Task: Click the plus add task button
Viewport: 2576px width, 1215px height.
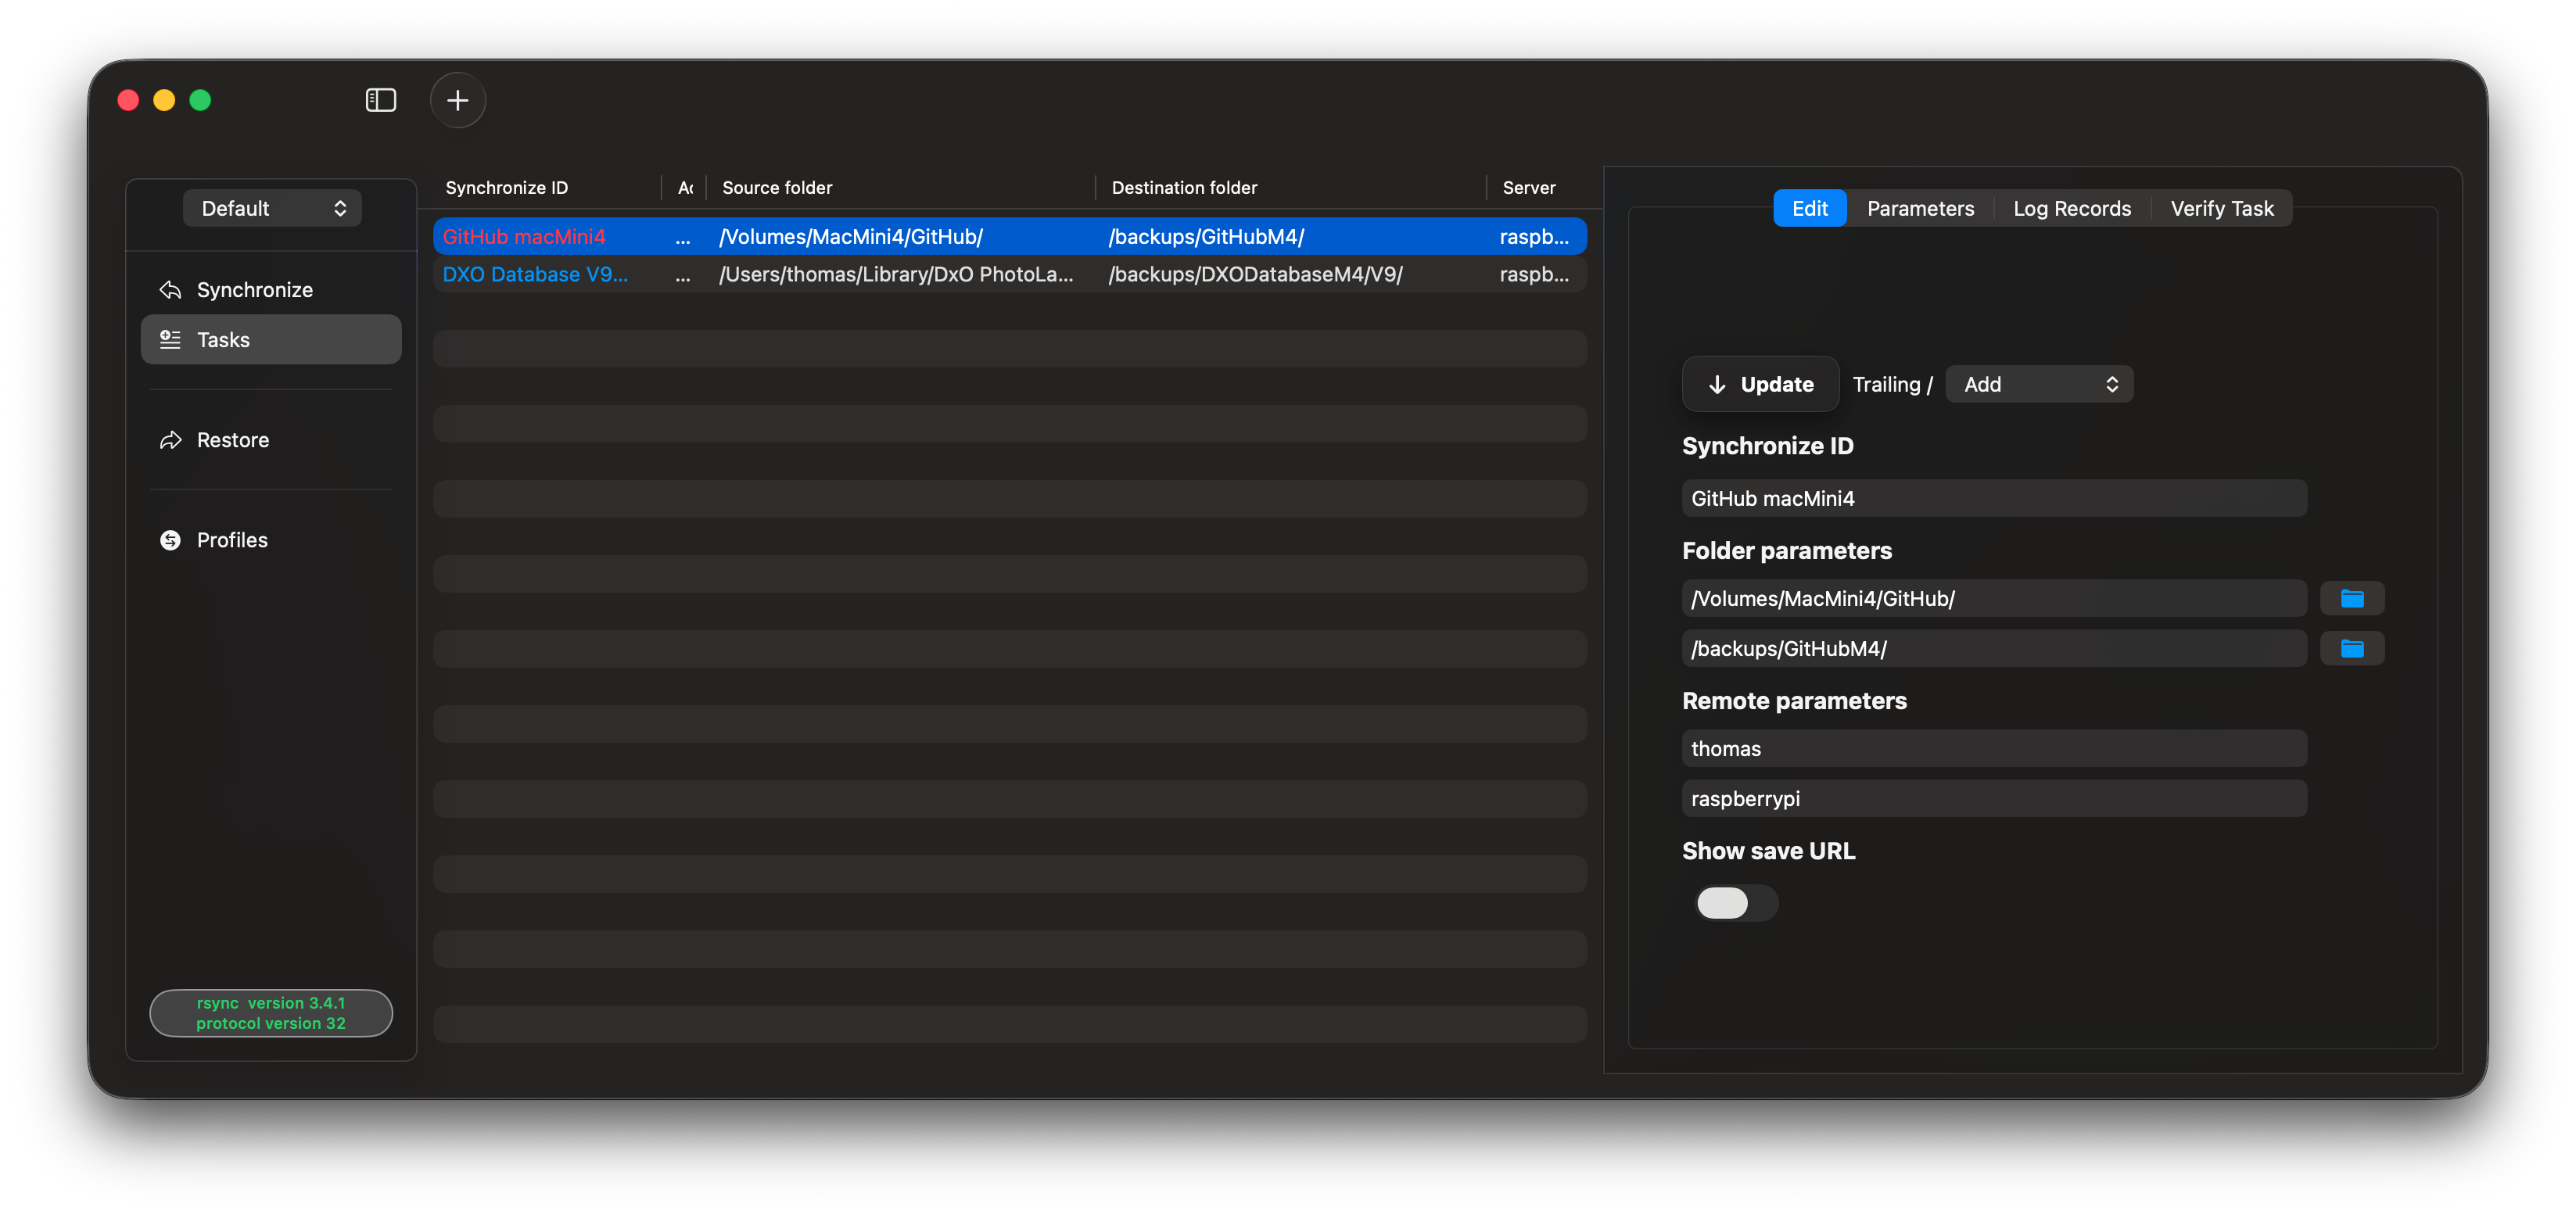Action: [458, 100]
